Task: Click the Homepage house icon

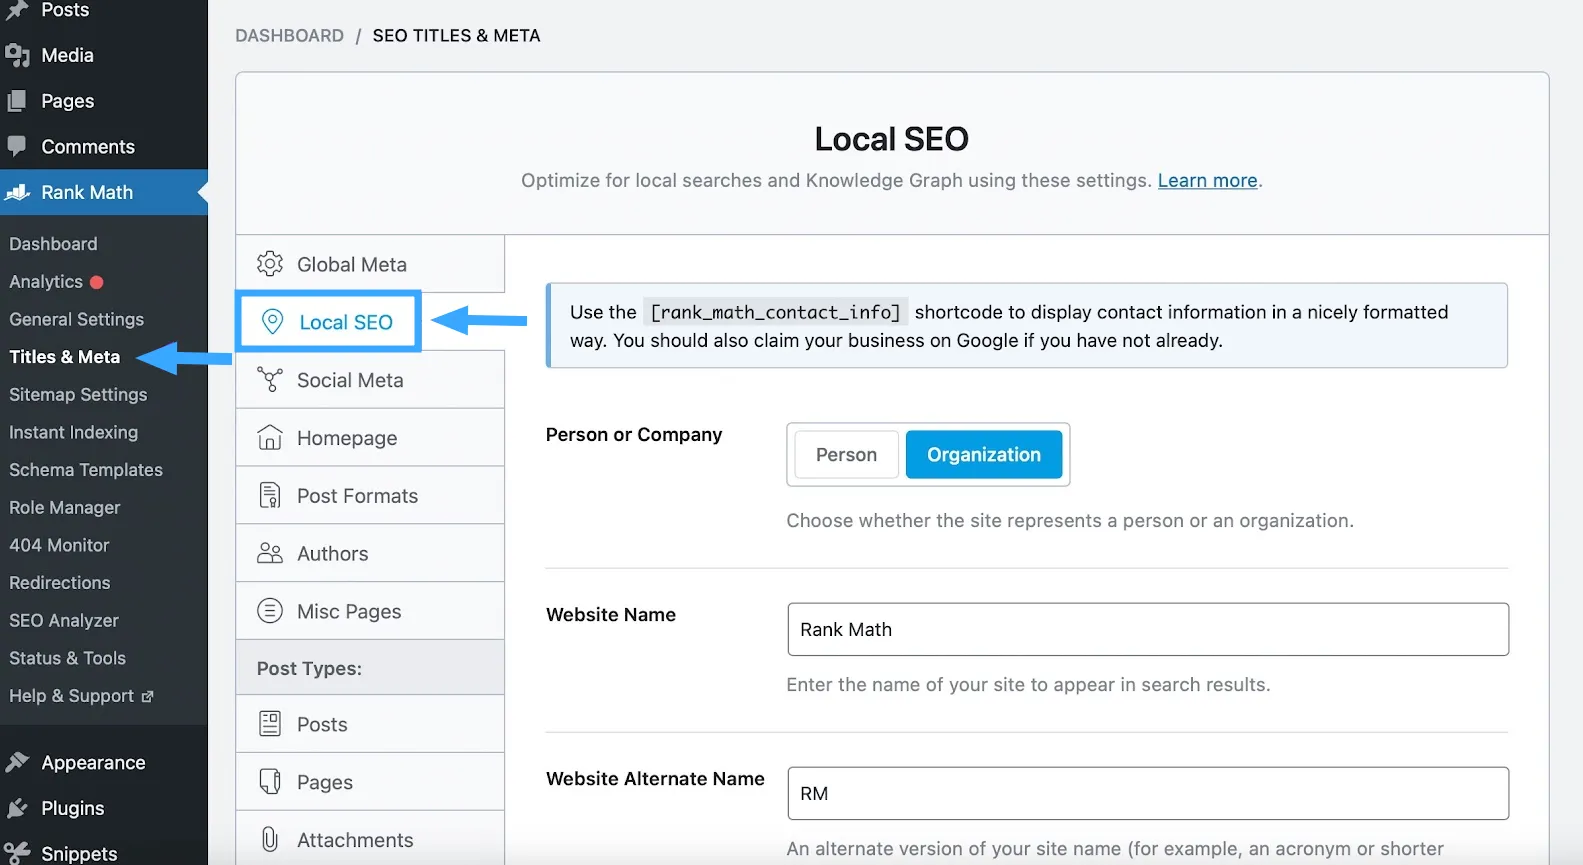Action: [x=270, y=437]
